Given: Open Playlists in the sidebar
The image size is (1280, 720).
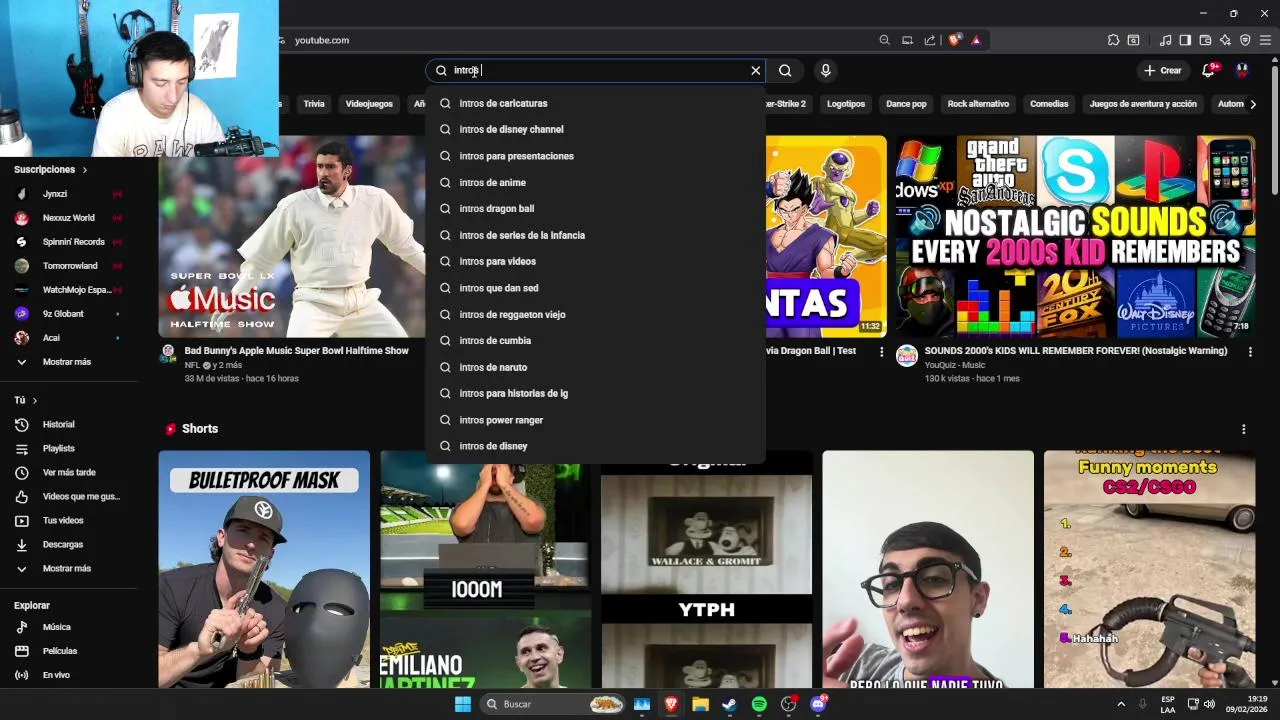Looking at the screenshot, I should (x=68, y=449).
